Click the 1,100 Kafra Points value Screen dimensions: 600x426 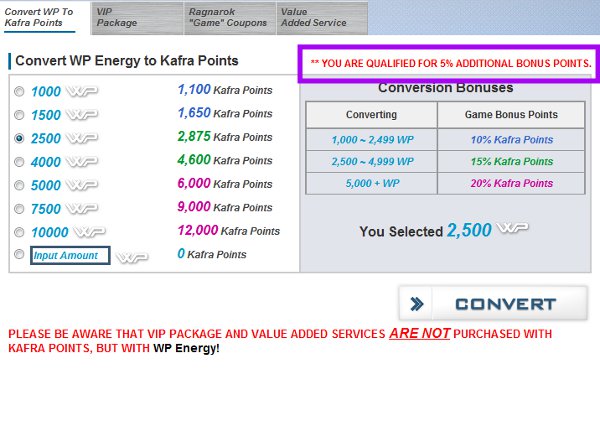coord(225,90)
